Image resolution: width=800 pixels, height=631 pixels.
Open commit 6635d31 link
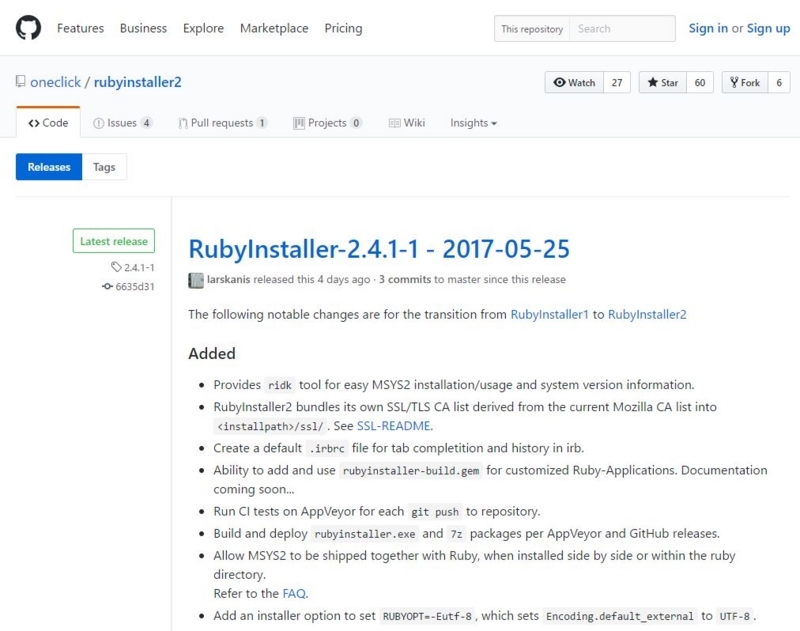pyautogui.click(x=129, y=286)
